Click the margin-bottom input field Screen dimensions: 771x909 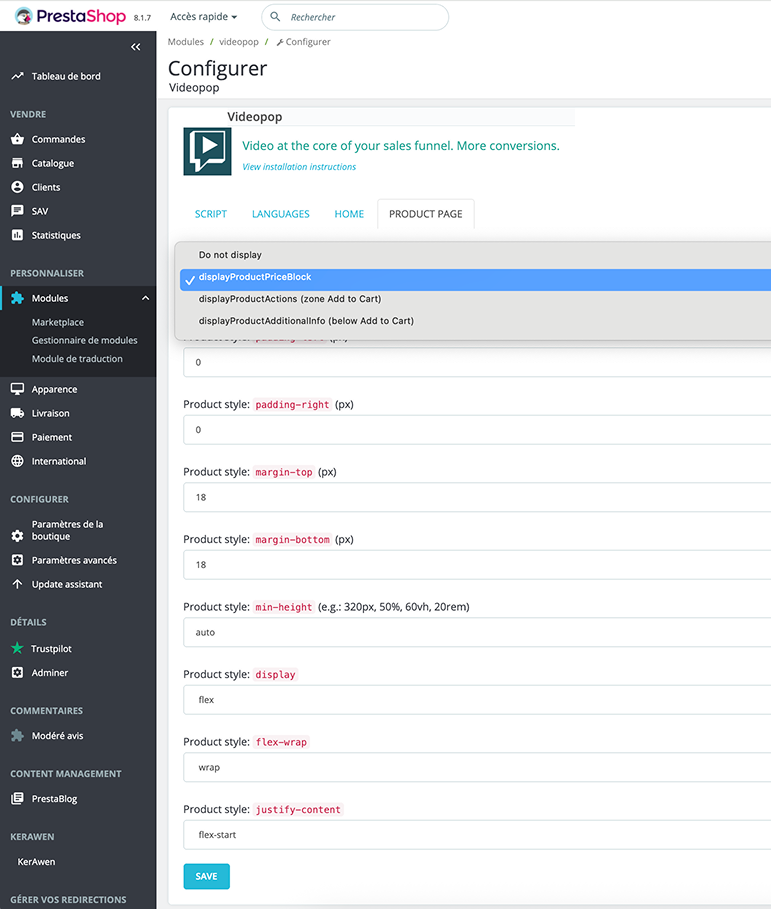tap(477, 565)
